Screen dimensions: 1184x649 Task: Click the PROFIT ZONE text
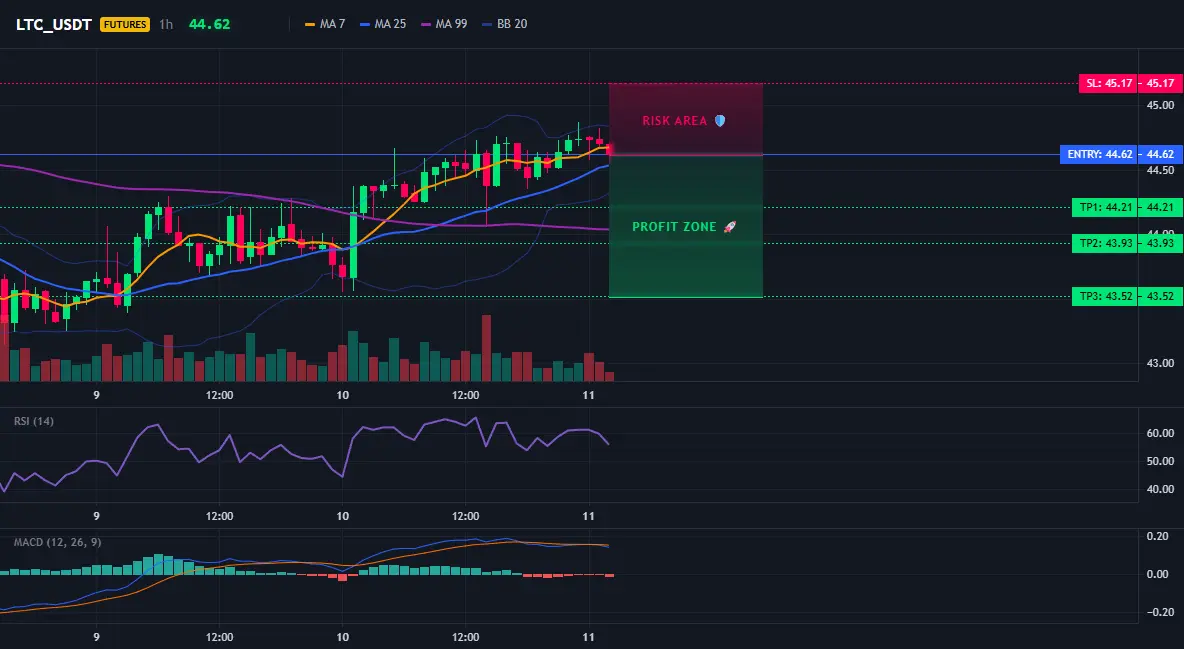(674, 227)
